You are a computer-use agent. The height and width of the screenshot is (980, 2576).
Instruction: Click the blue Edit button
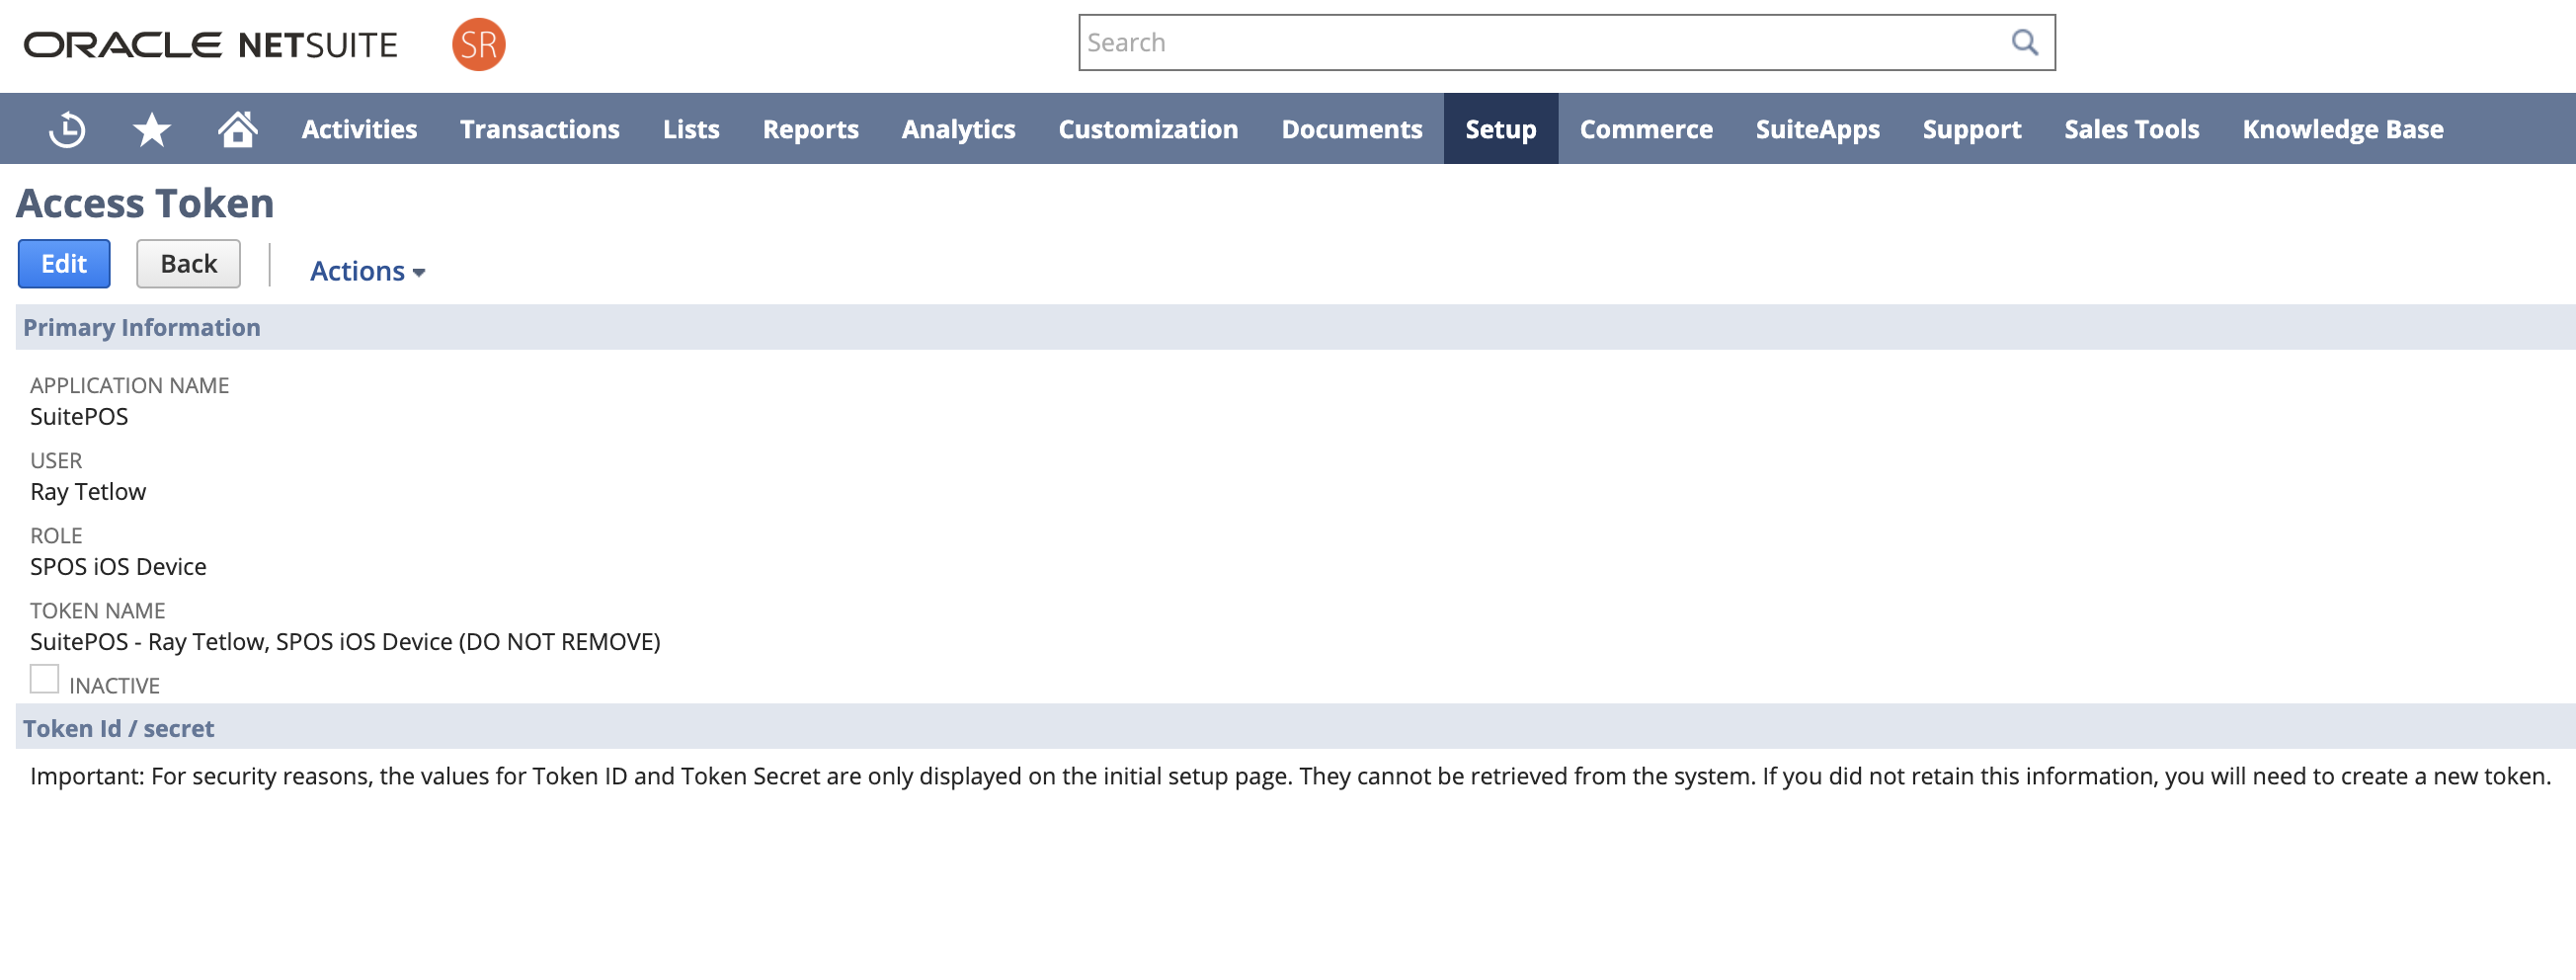[64, 264]
